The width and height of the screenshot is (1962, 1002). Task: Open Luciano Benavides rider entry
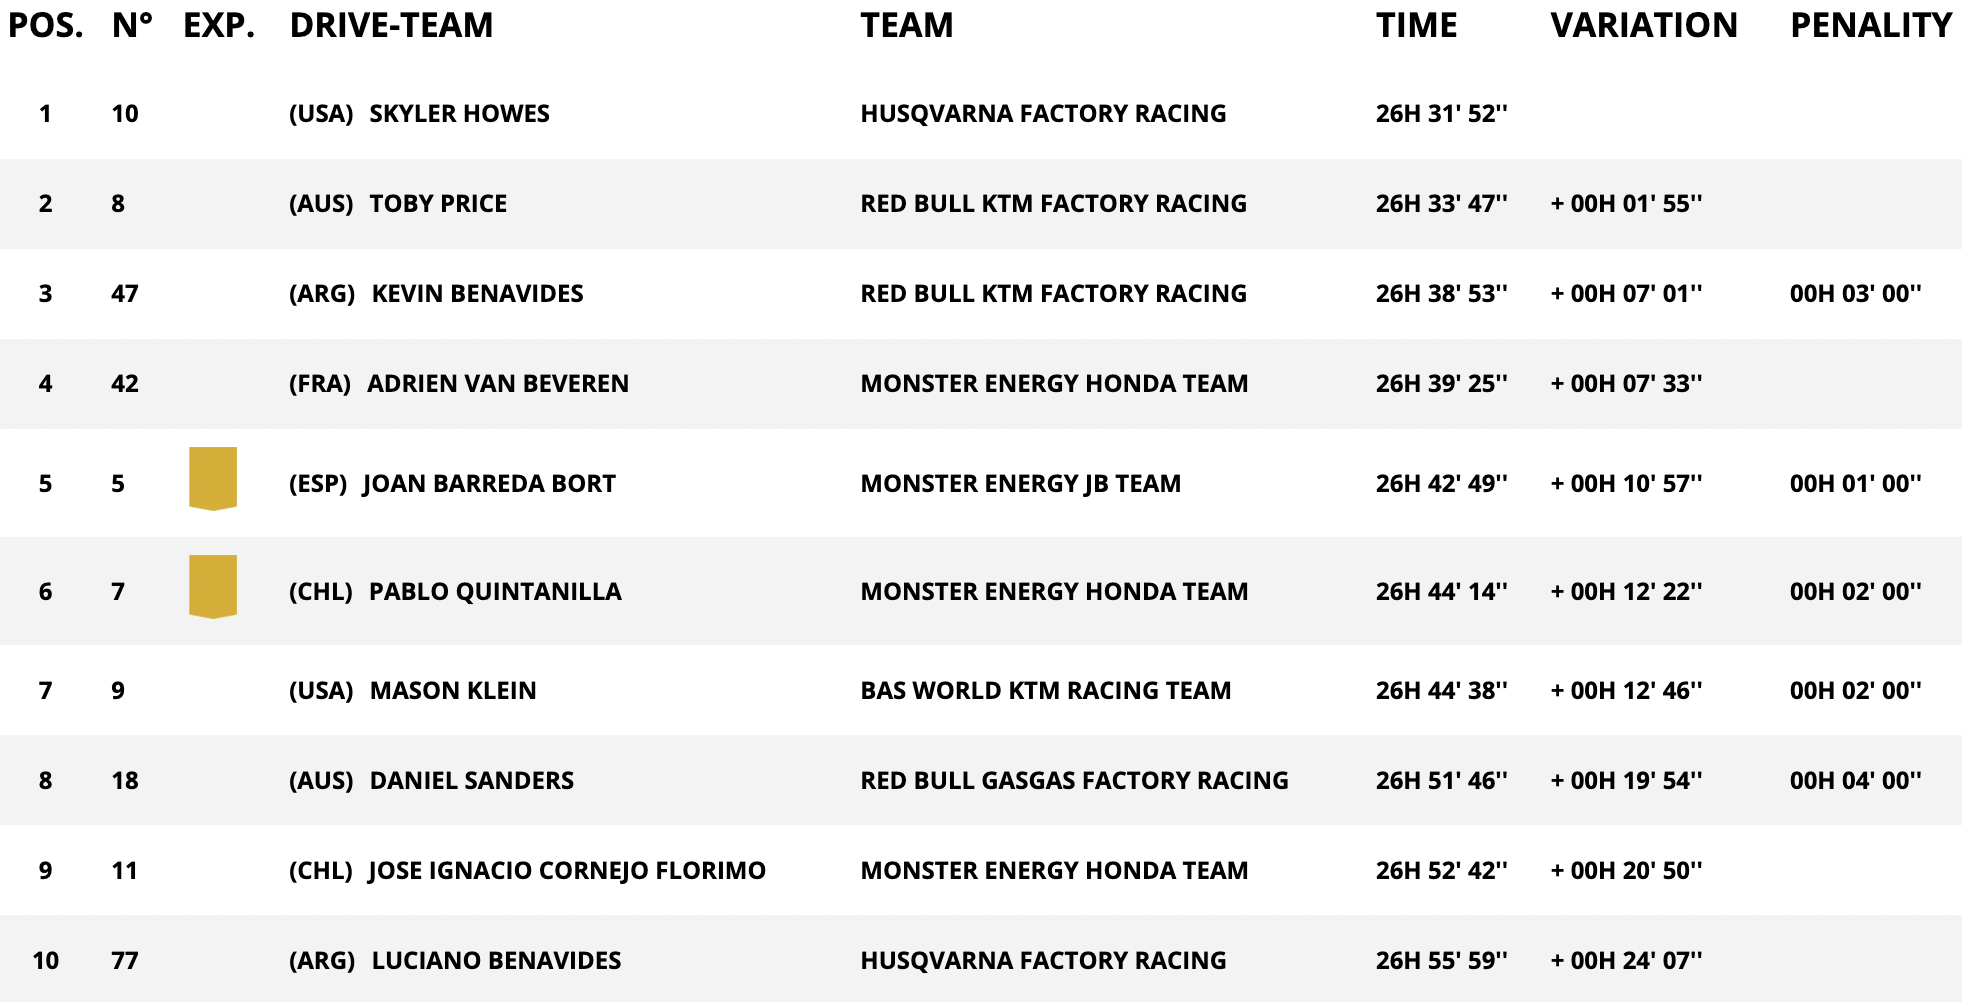click(496, 961)
